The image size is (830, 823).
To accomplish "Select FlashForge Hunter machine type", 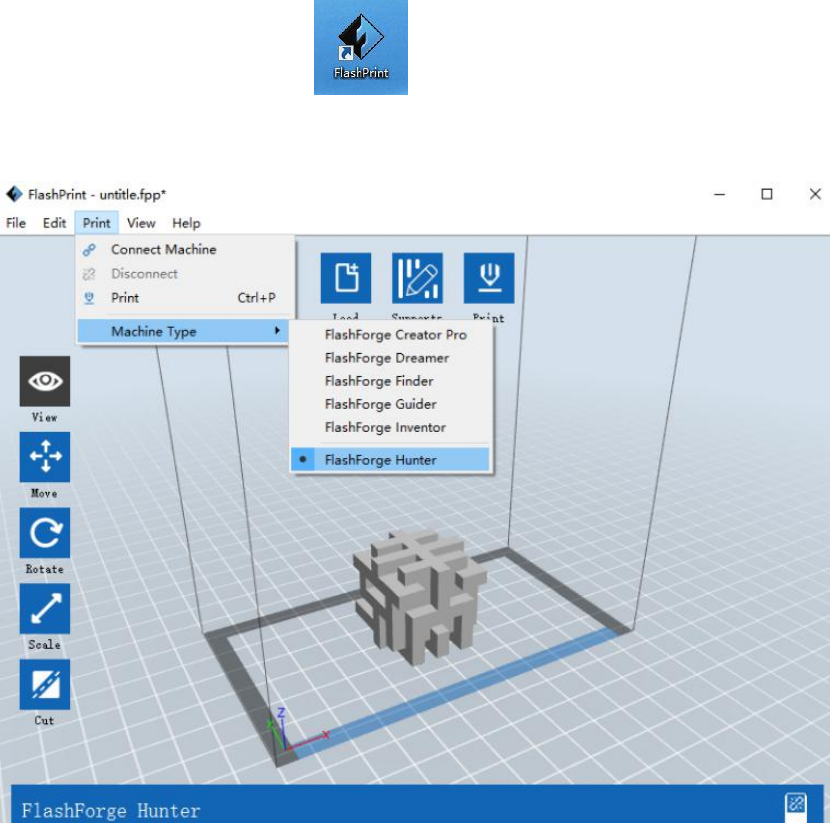I will [x=391, y=459].
